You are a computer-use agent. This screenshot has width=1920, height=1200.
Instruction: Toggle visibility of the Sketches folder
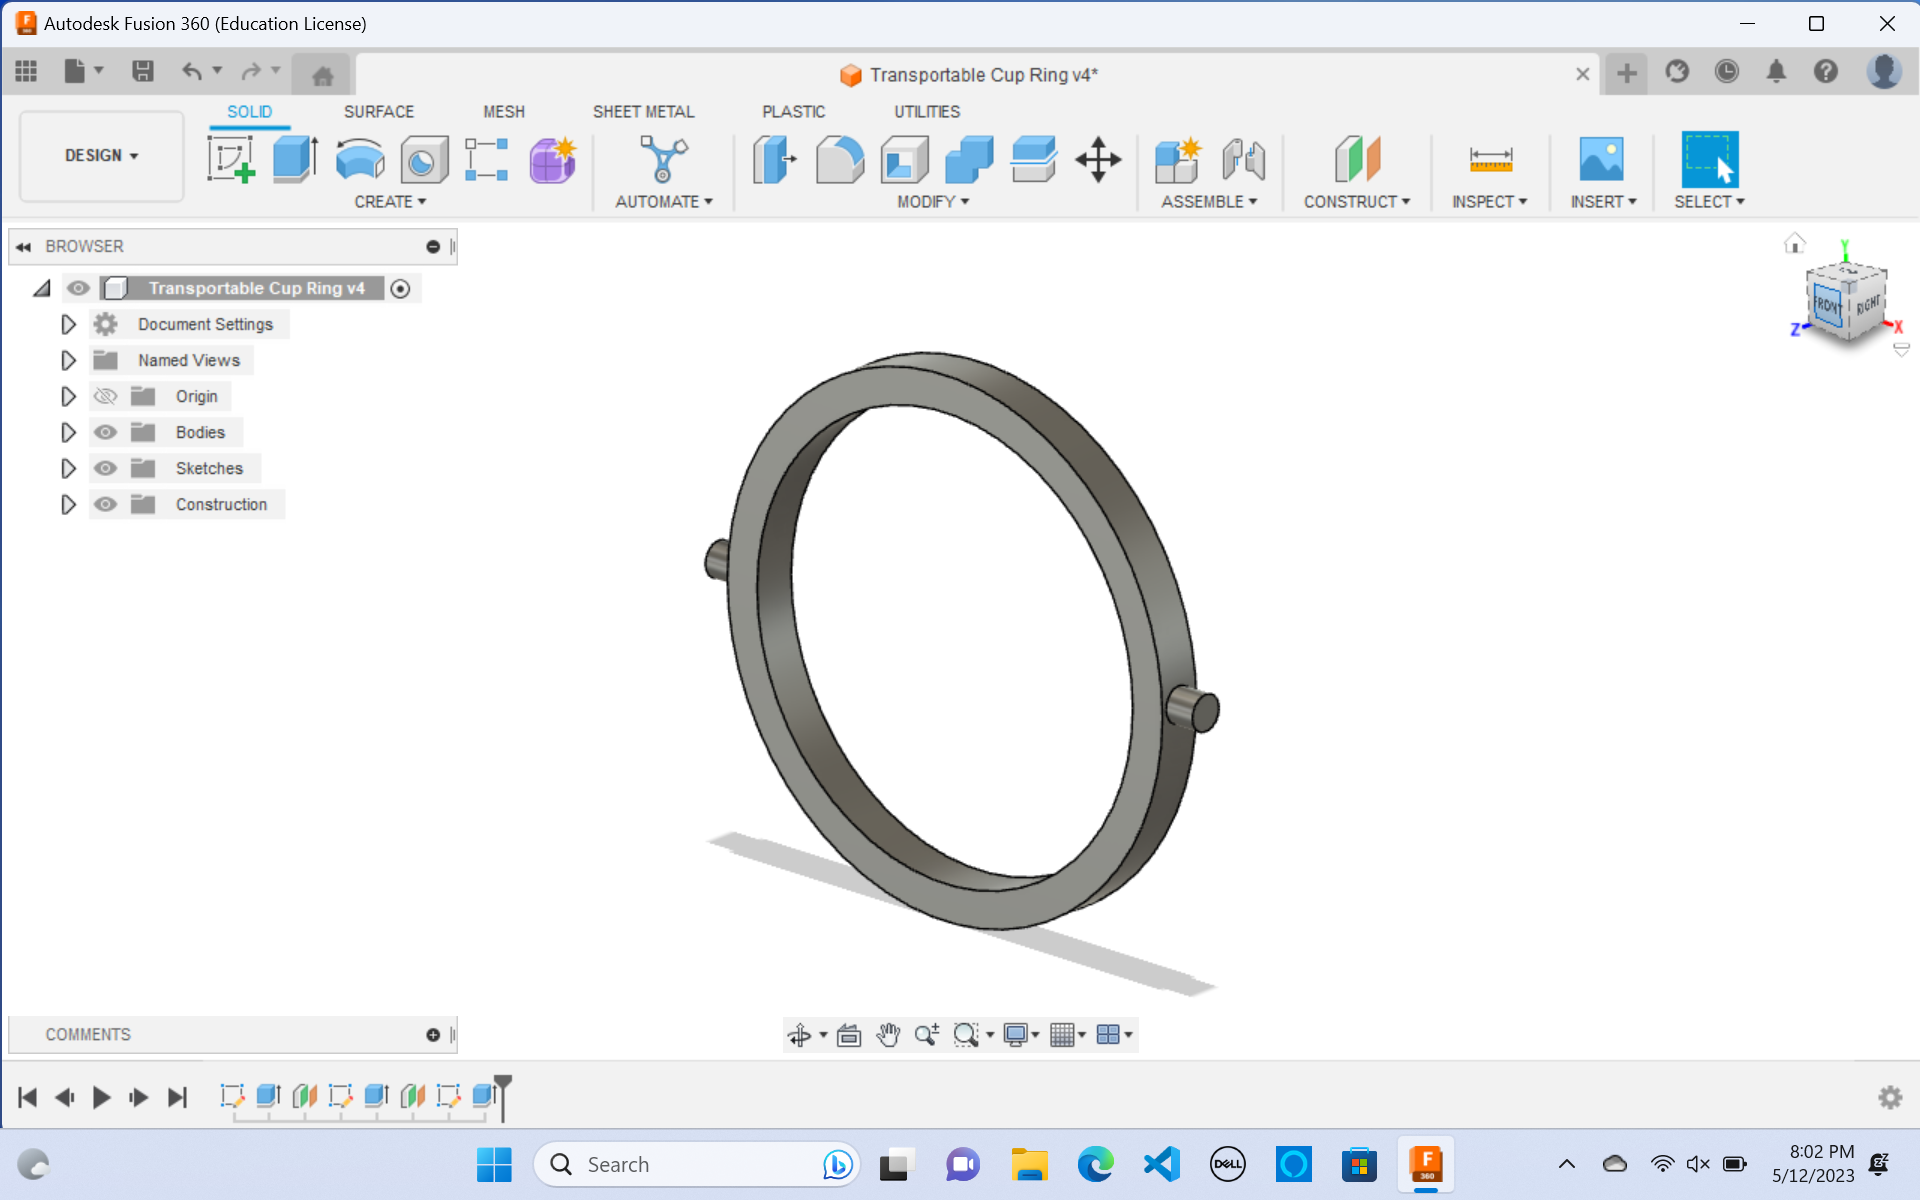(x=105, y=468)
